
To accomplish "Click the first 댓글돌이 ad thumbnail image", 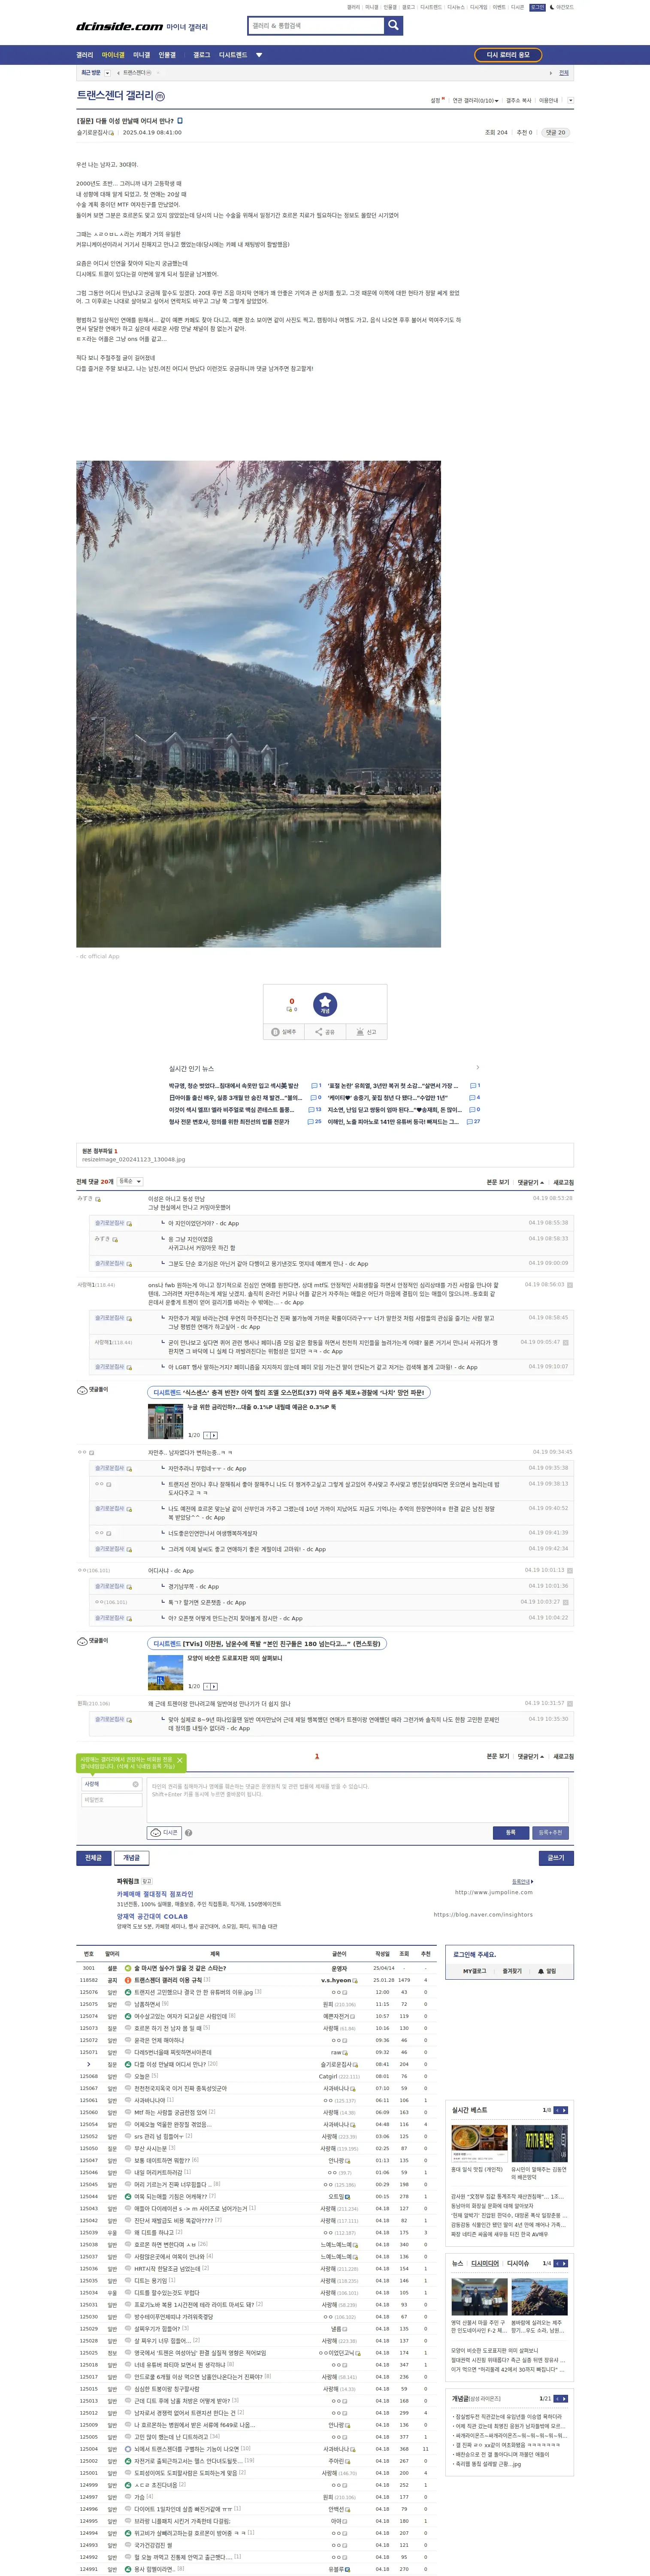I will [165, 1421].
